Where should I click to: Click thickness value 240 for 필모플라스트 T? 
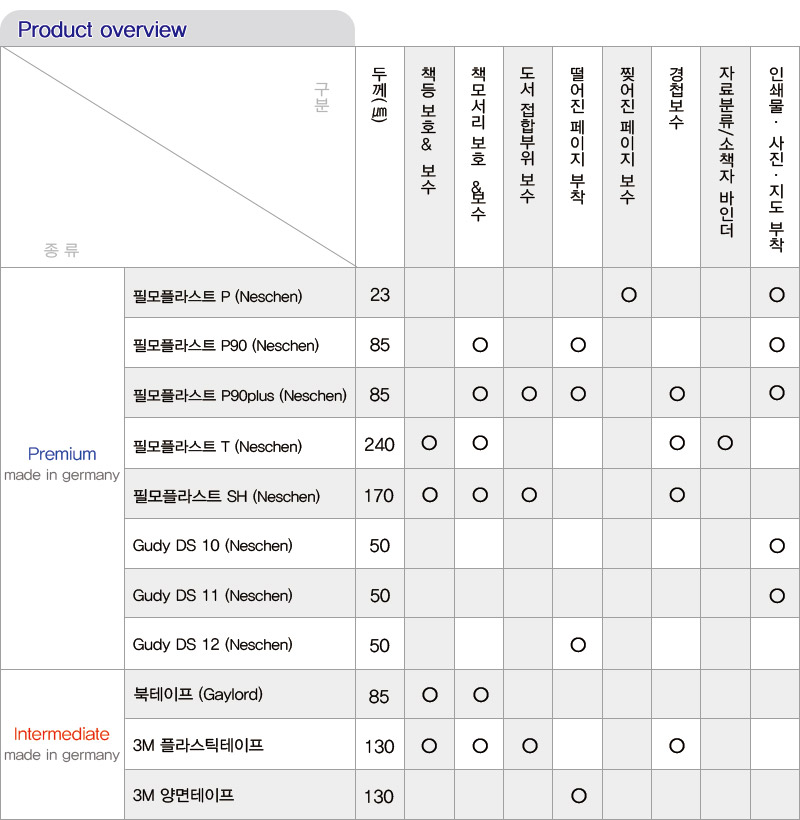(380, 445)
